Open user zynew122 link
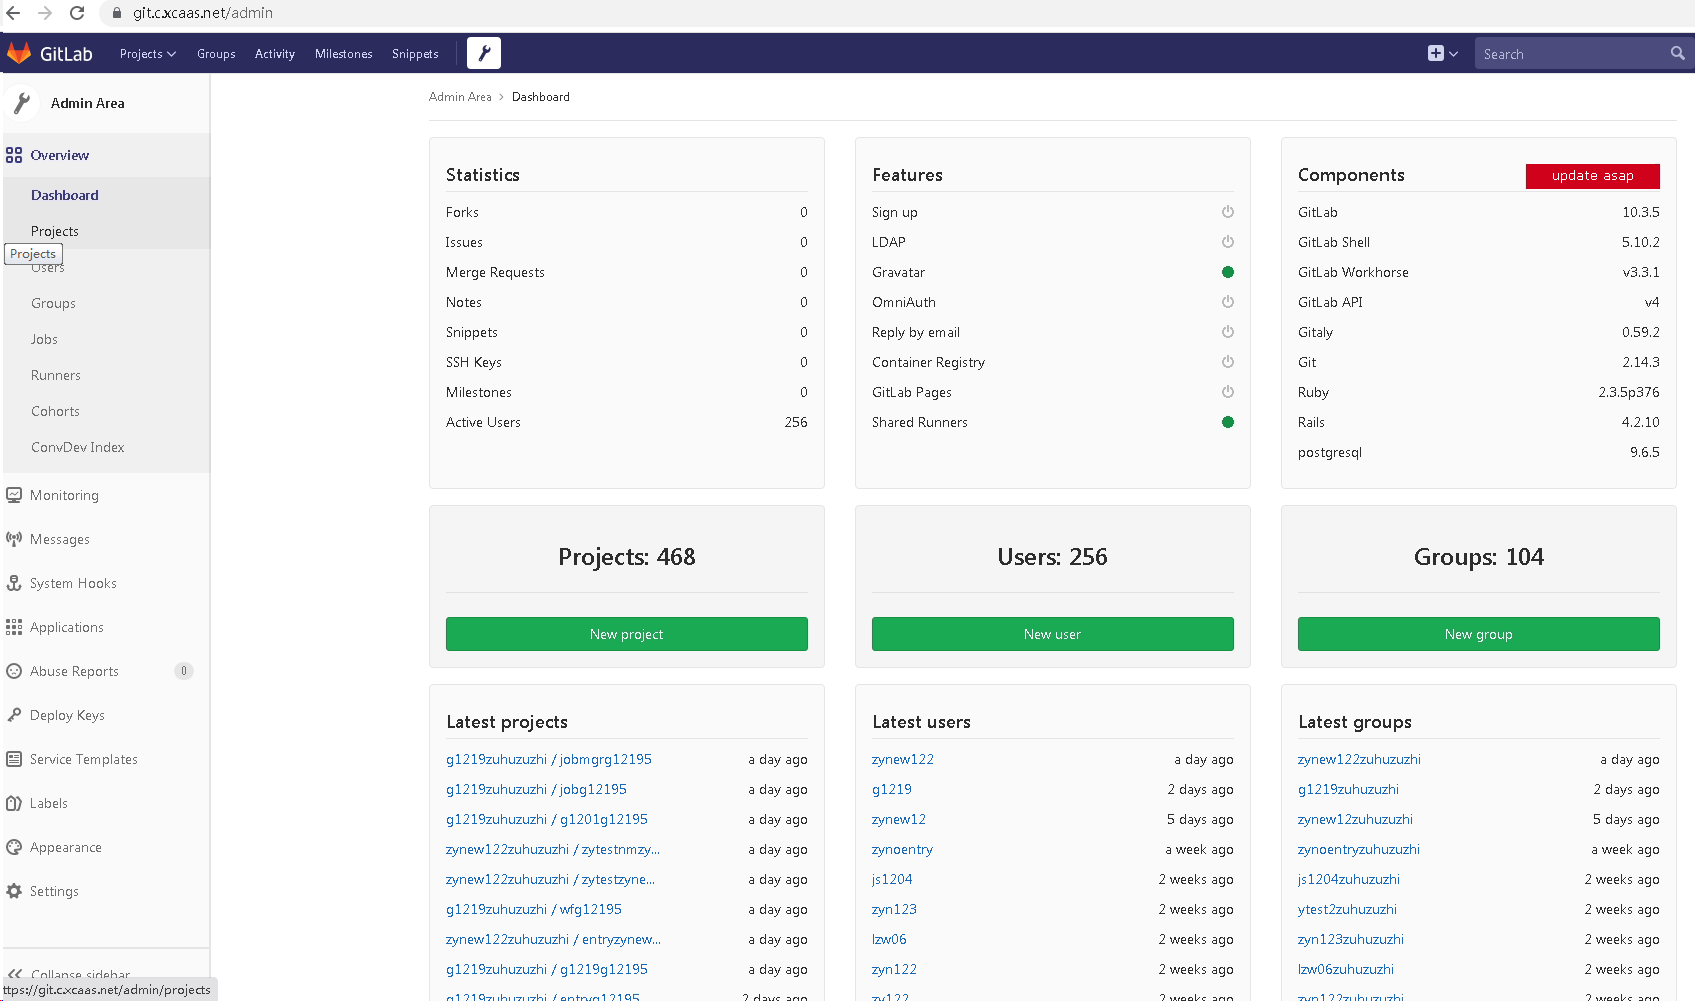This screenshot has width=1695, height=1001. coord(903,759)
